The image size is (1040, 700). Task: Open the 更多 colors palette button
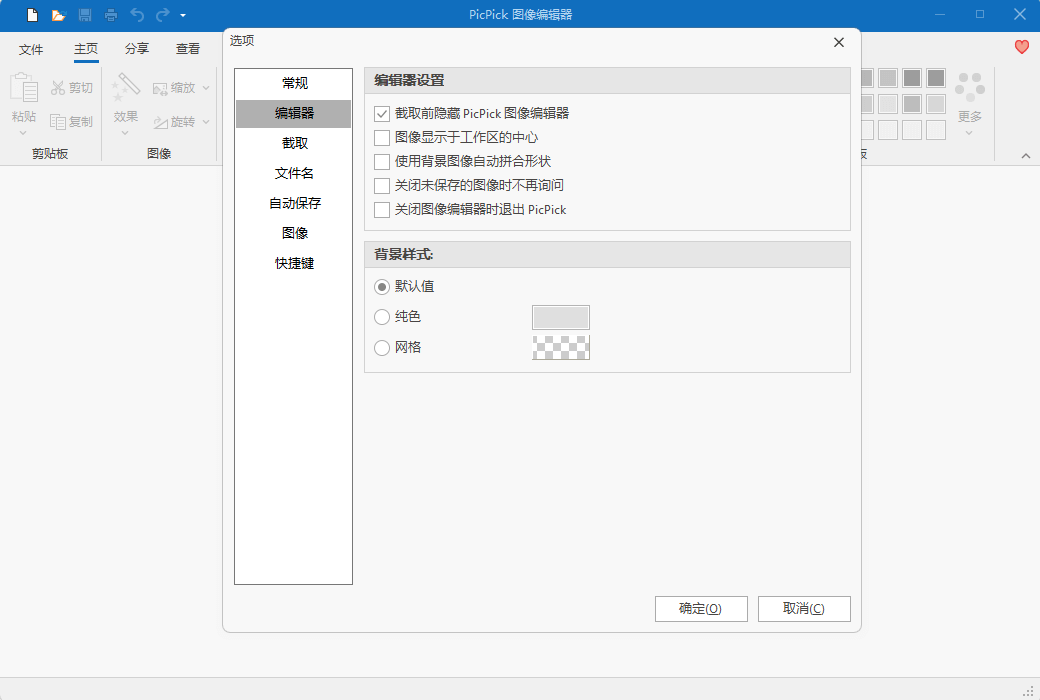[969, 105]
